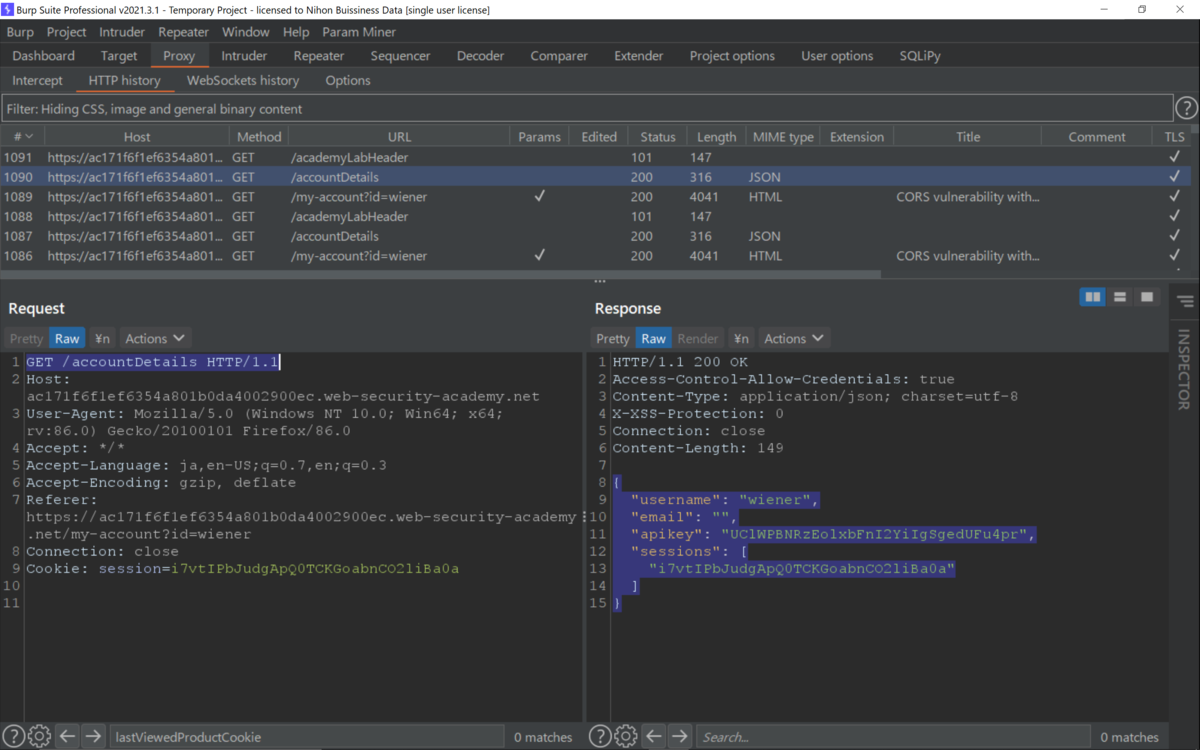The width and height of the screenshot is (1200, 750).
Task: Click the Request search input field
Action: coord(306,737)
